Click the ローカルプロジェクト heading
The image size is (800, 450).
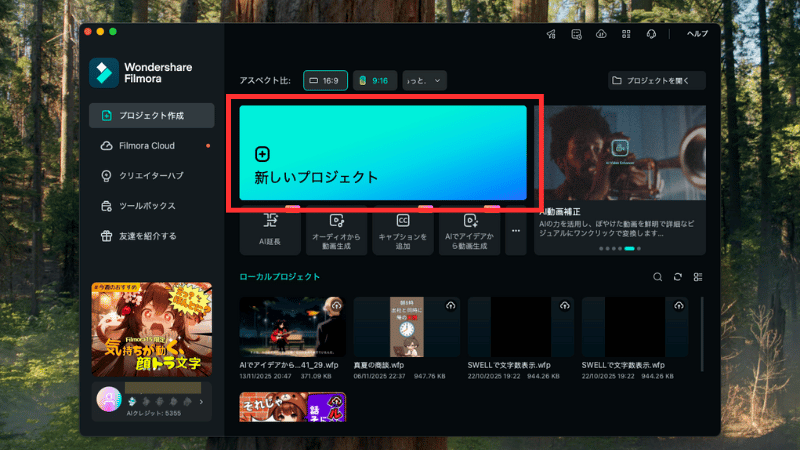click(280, 277)
